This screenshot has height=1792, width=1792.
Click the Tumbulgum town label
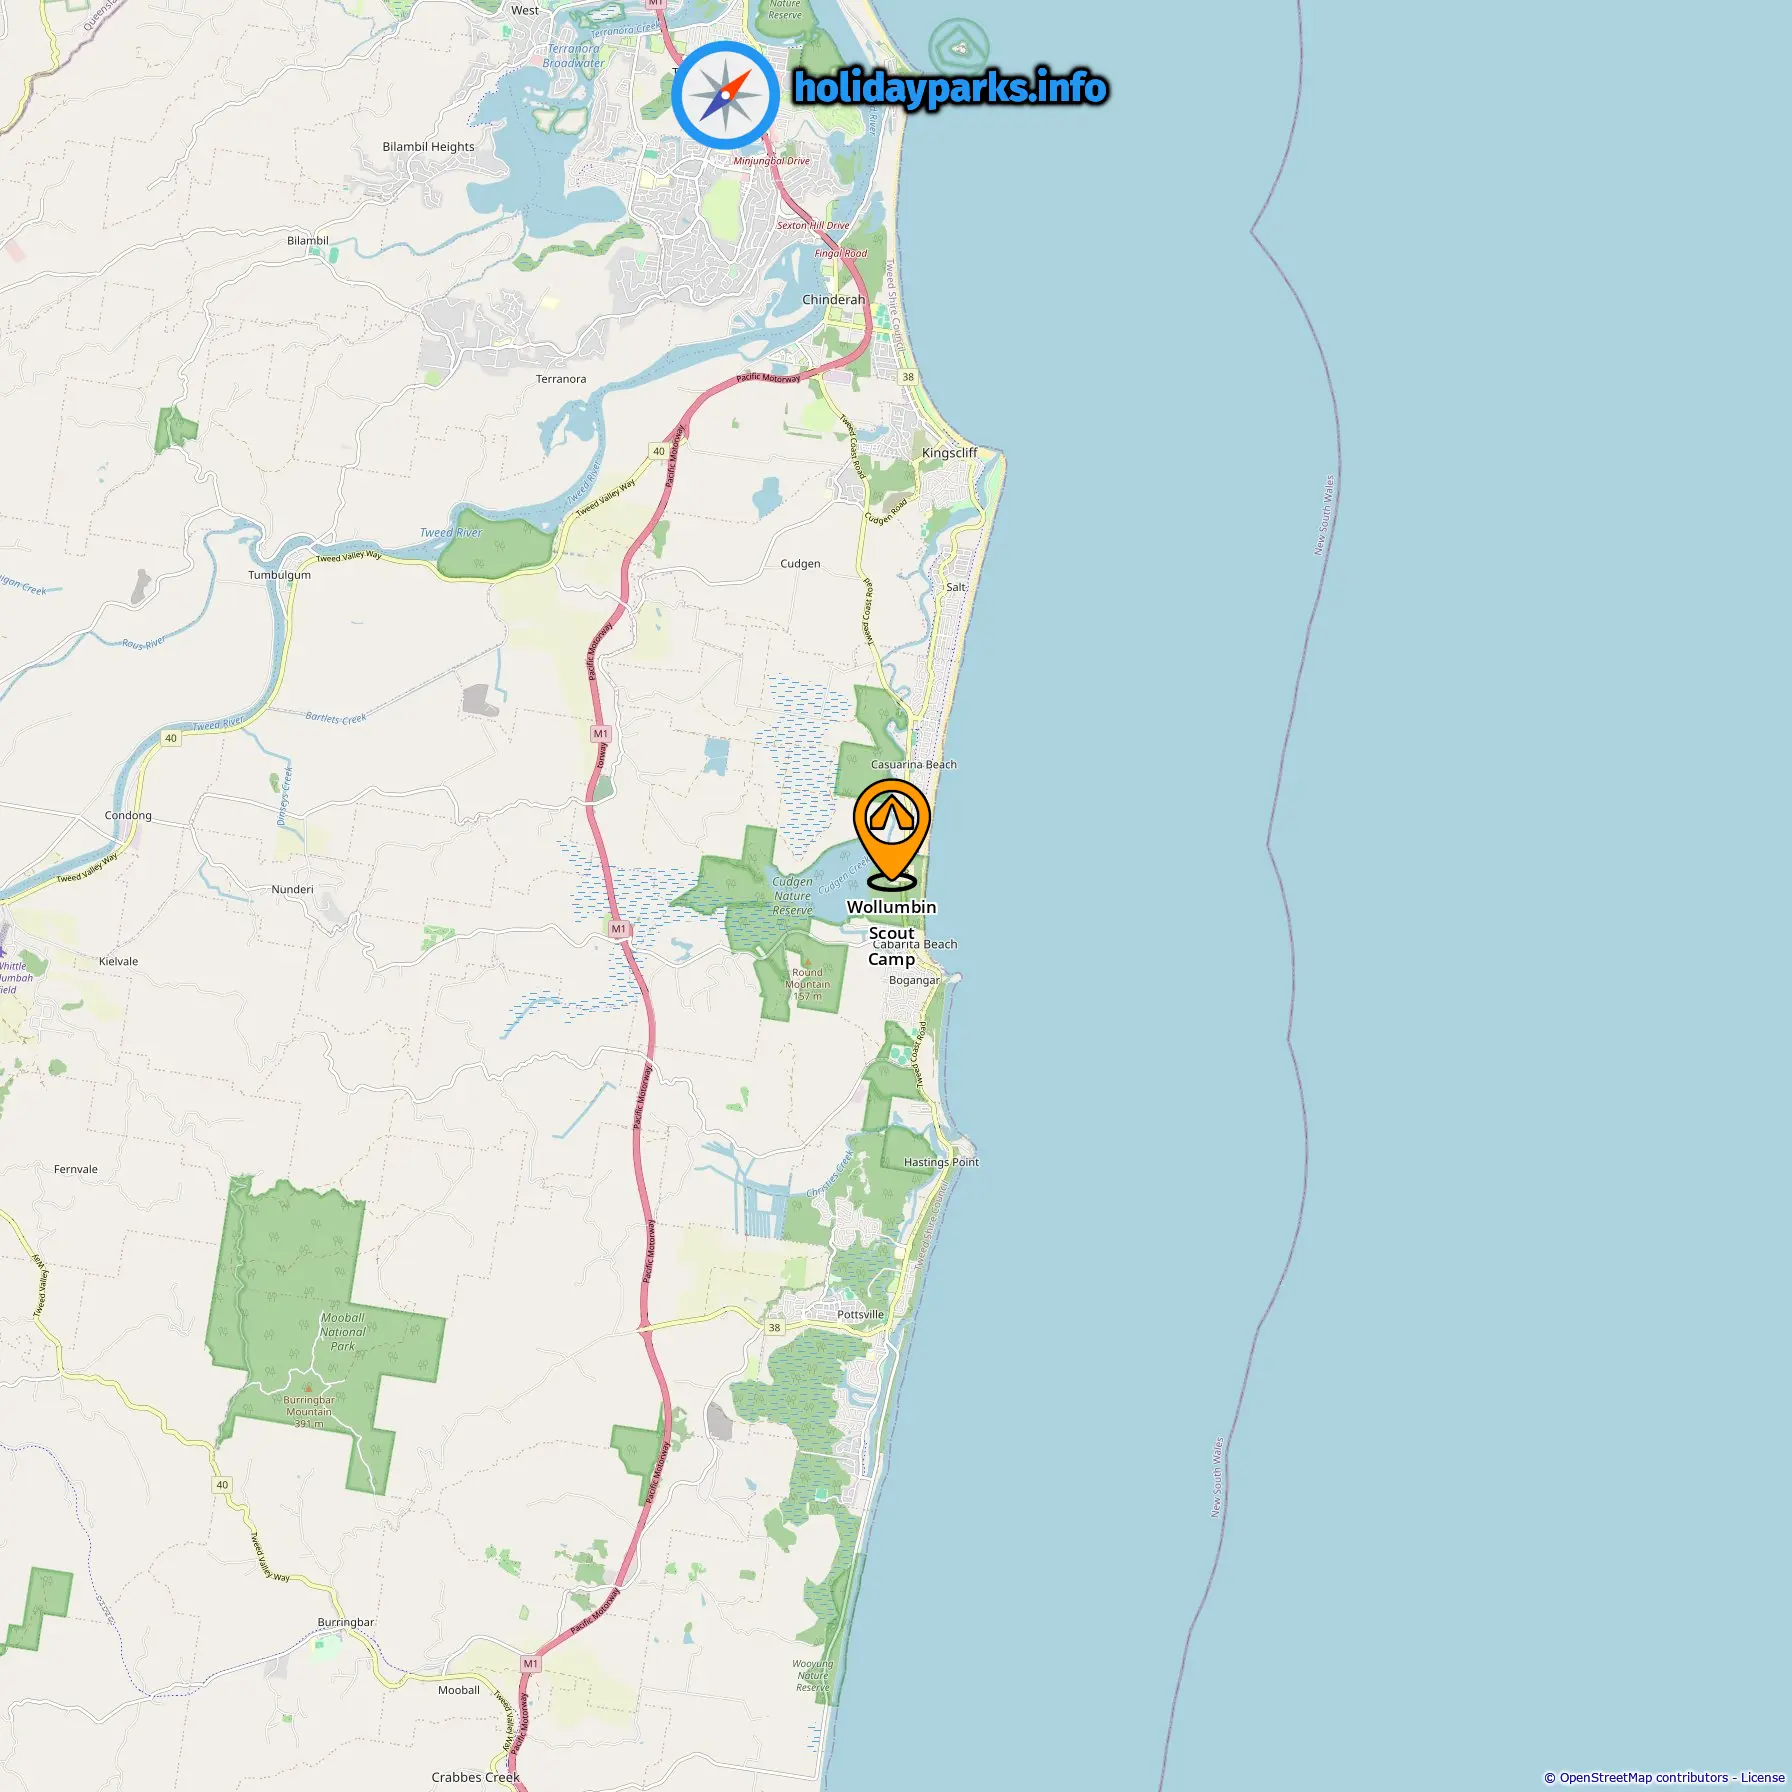279,575
